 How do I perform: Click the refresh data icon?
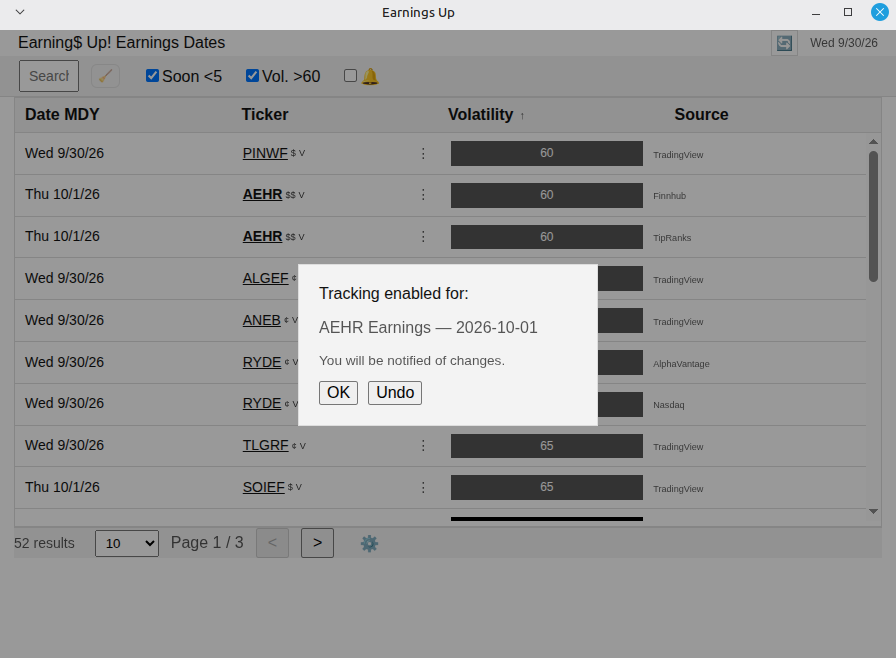[x=784, y=43]
